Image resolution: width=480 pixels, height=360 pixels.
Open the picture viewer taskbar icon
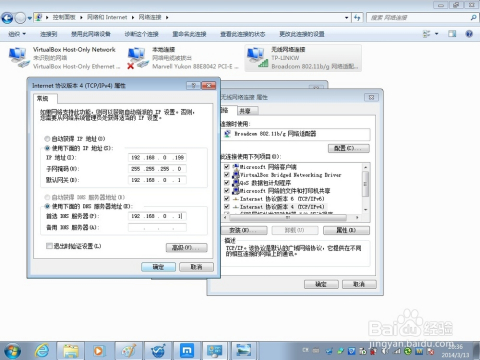pos(243,351)
